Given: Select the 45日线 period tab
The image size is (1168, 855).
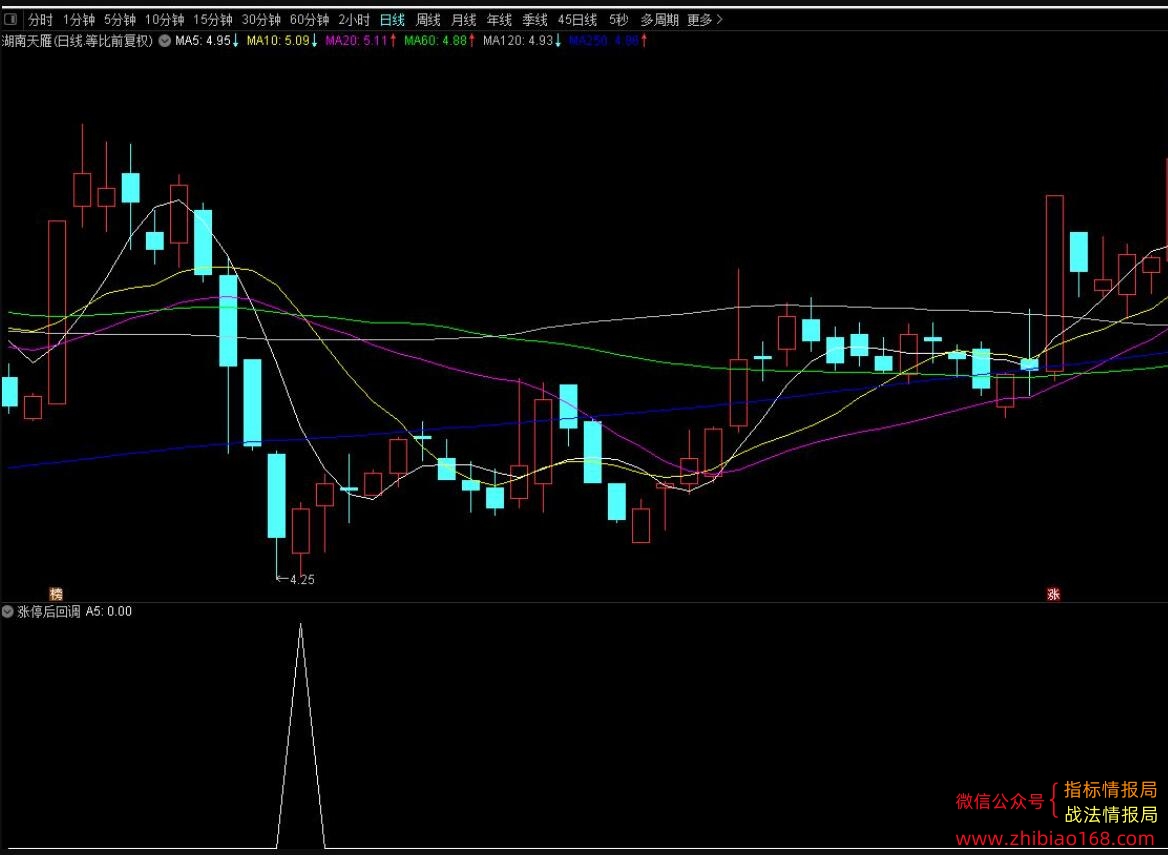Looking at the screenshot, I should [577, 20].
